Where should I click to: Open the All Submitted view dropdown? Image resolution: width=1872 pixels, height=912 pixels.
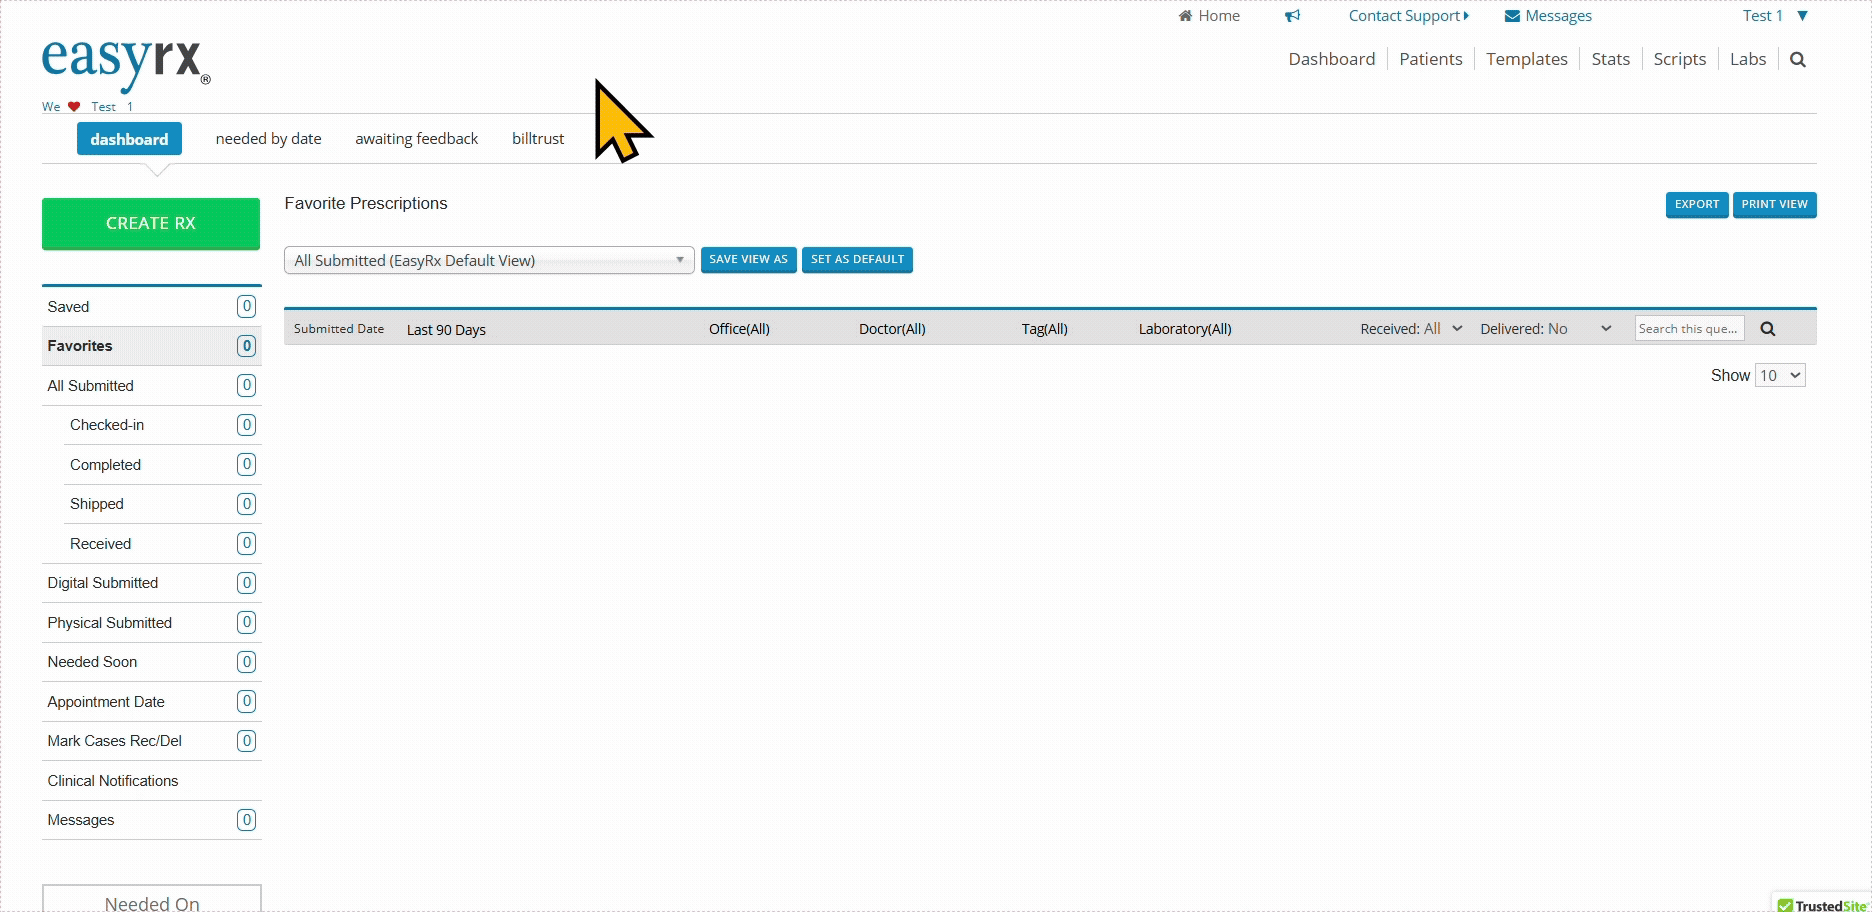click(489, 261)
